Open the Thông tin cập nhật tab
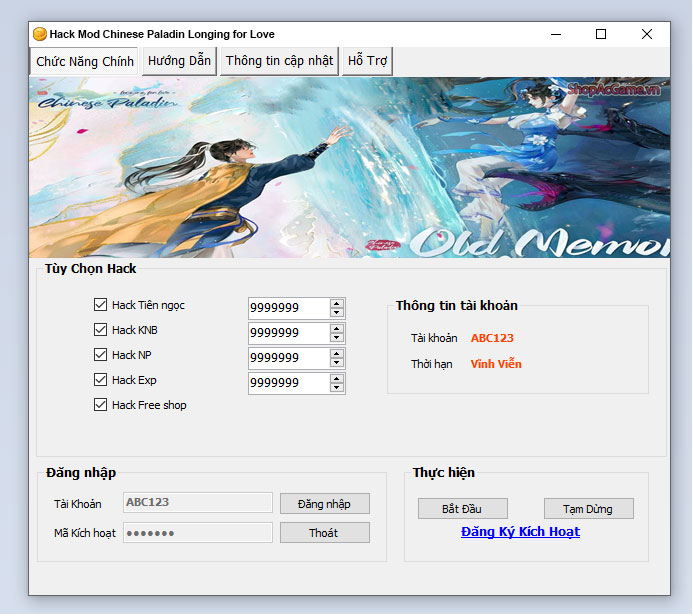 (x=279, y=61)
